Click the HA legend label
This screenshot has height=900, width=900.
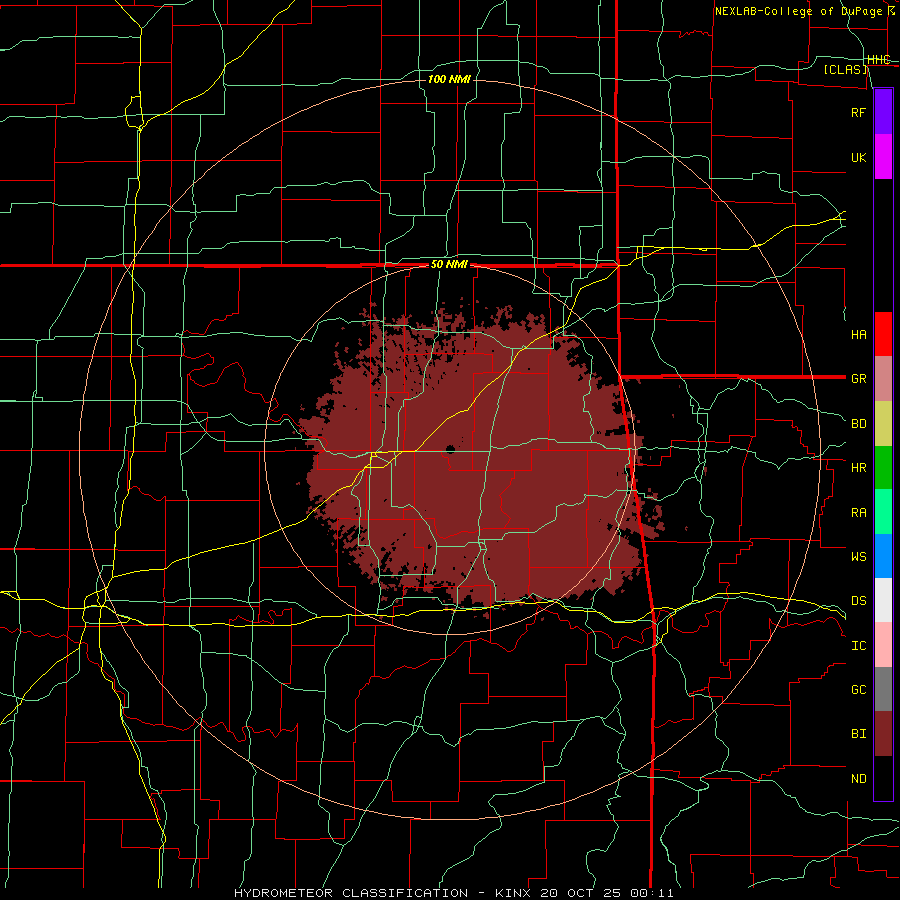pos(858,334)
